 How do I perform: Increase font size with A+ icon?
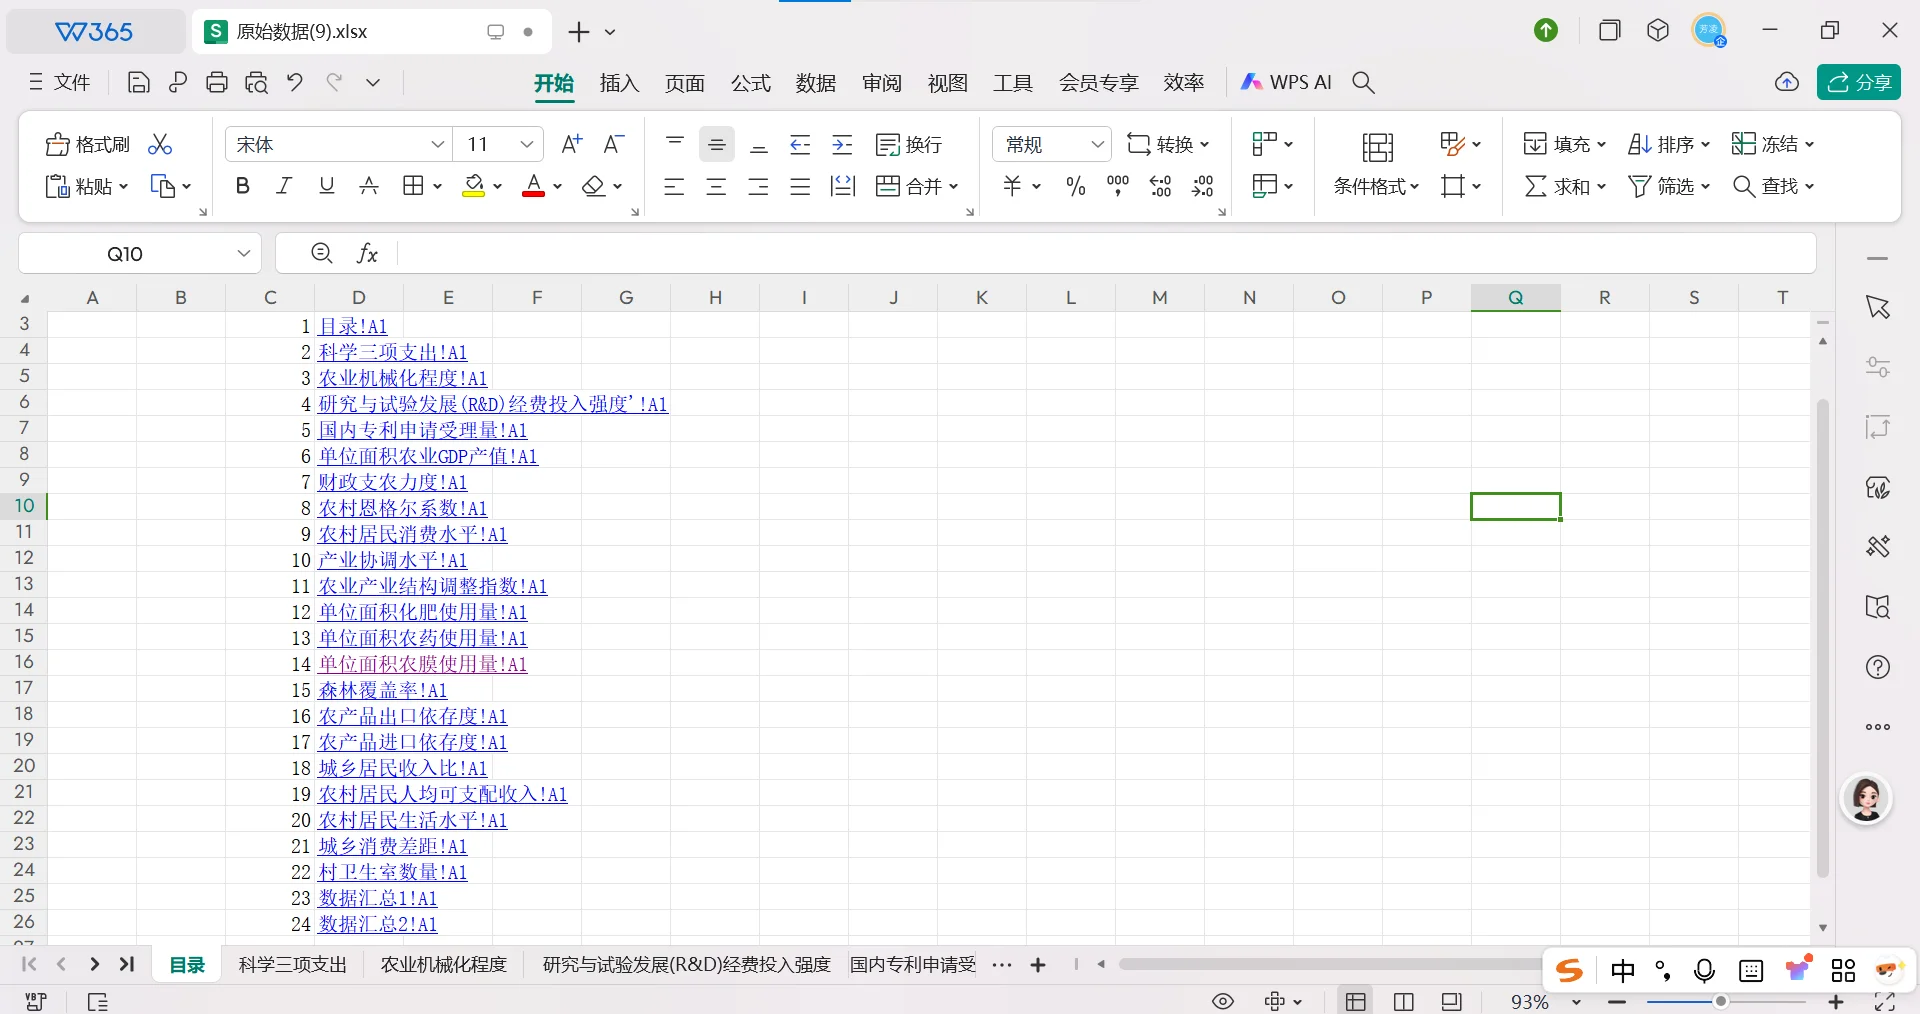click(x=572, y=144)
